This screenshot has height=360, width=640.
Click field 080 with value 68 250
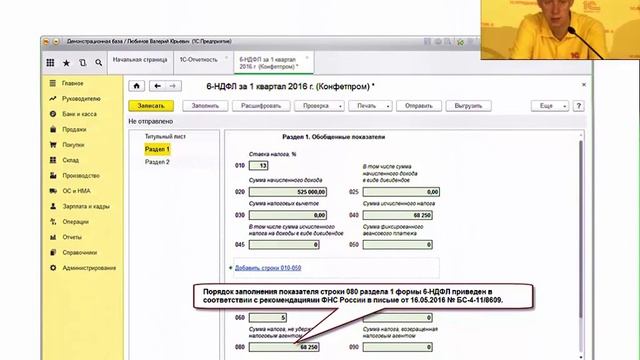[x=284, y=347]
